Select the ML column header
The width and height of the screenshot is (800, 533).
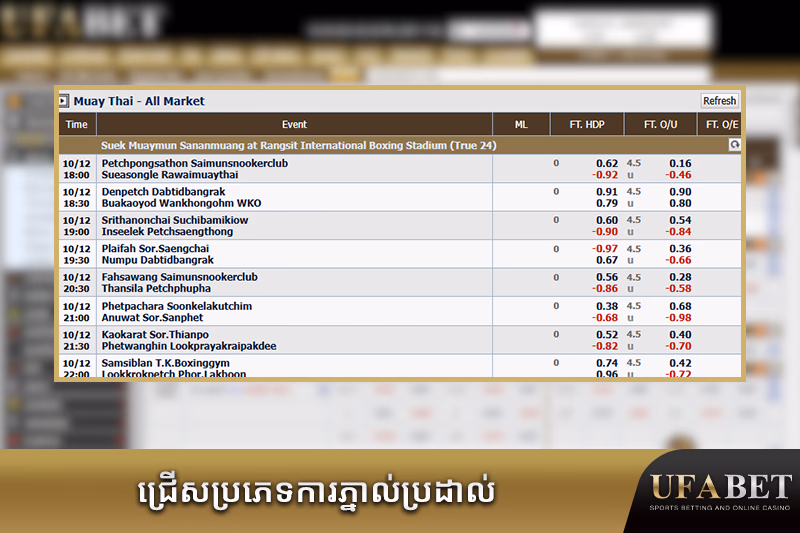521,125
